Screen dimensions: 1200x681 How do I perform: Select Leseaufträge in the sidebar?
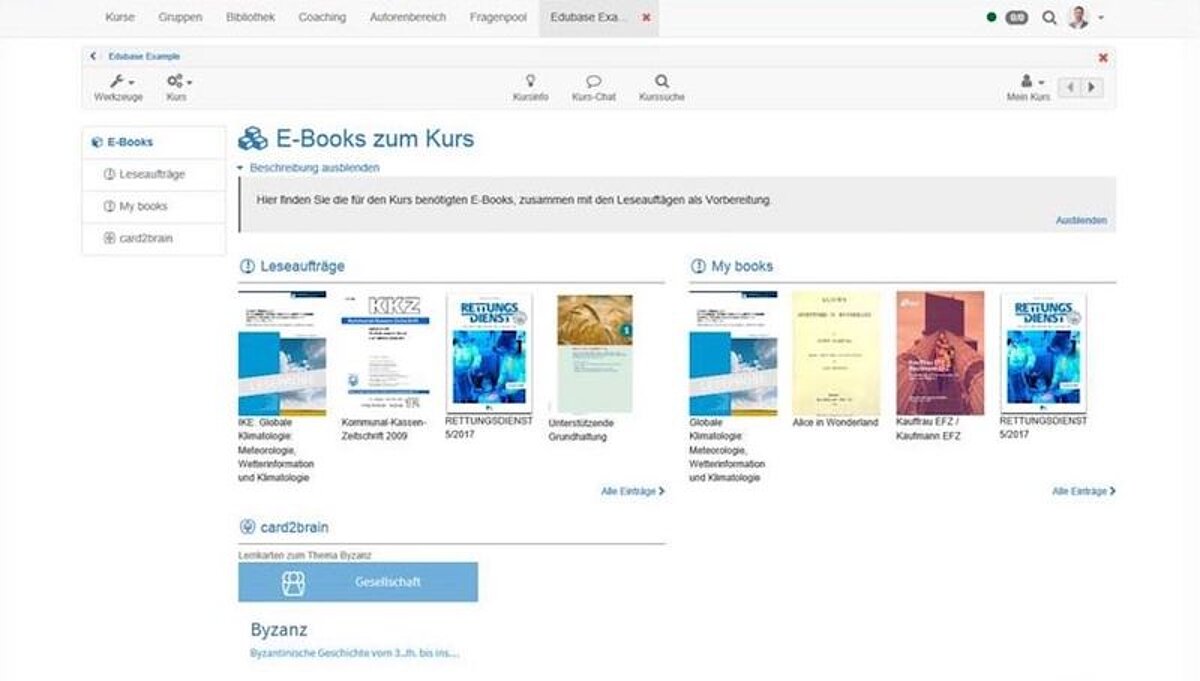coord(152,174)
